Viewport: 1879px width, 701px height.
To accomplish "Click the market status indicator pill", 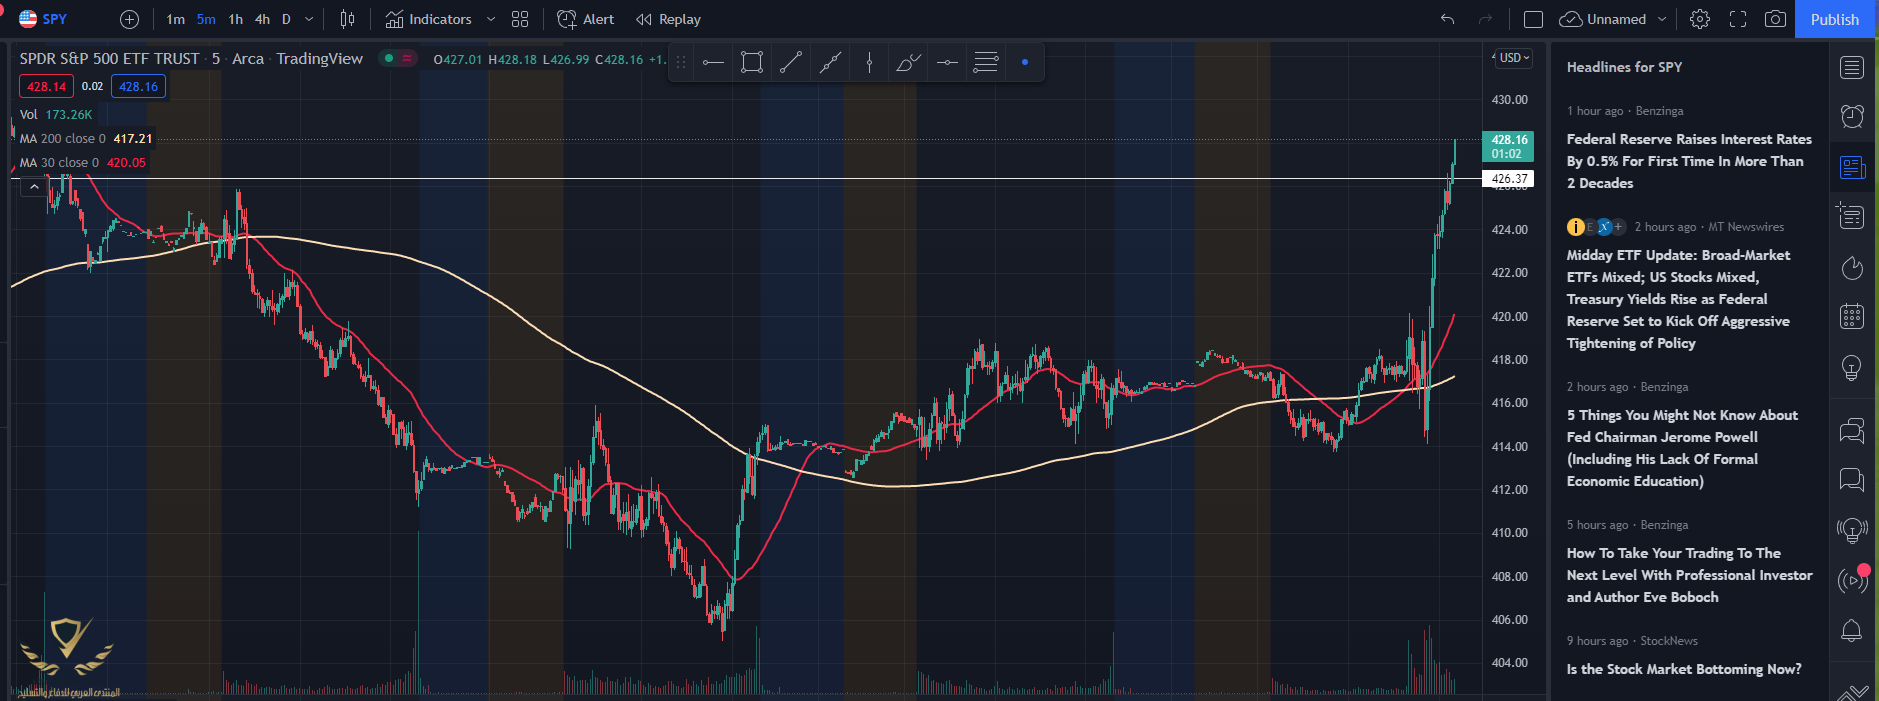I will pos(398,59).
